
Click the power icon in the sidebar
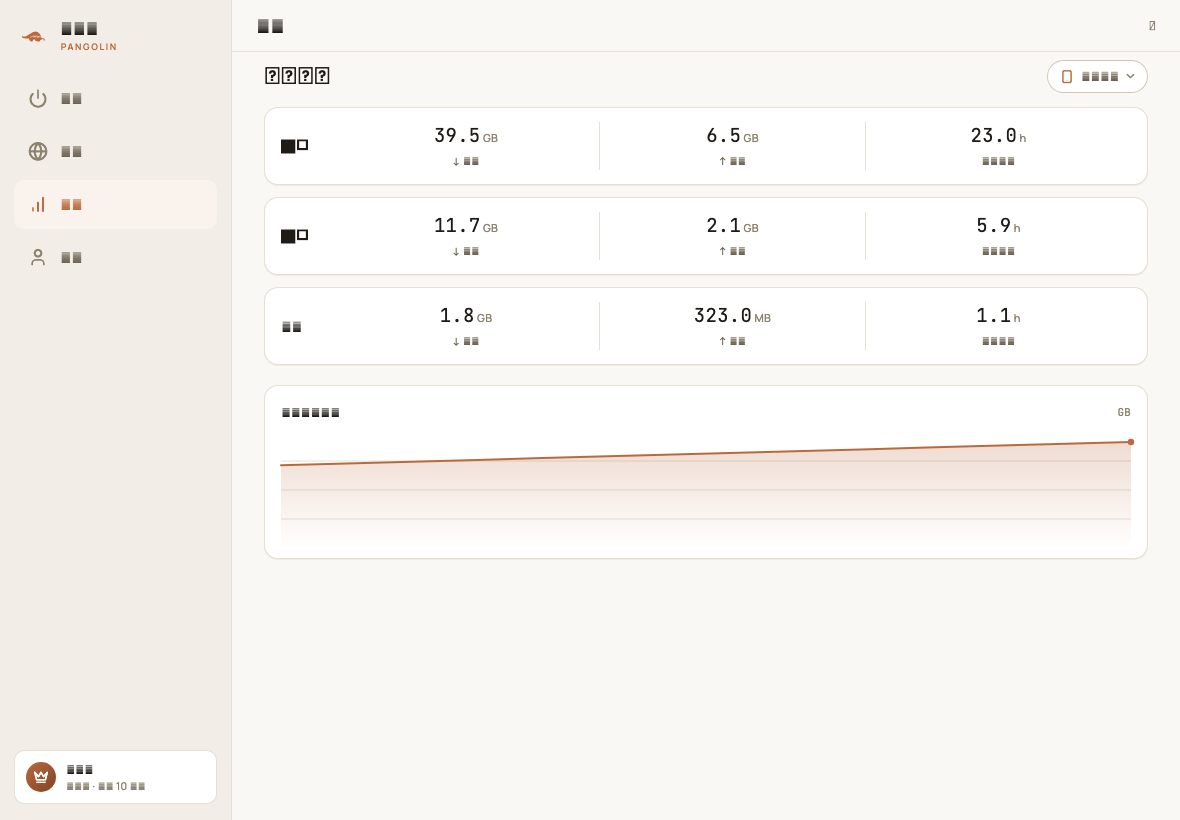(38, 99)
